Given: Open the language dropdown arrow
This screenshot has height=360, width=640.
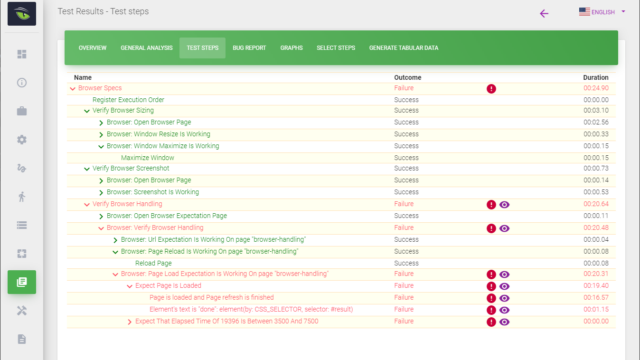Looking at the screenshot, I should 623,11.
